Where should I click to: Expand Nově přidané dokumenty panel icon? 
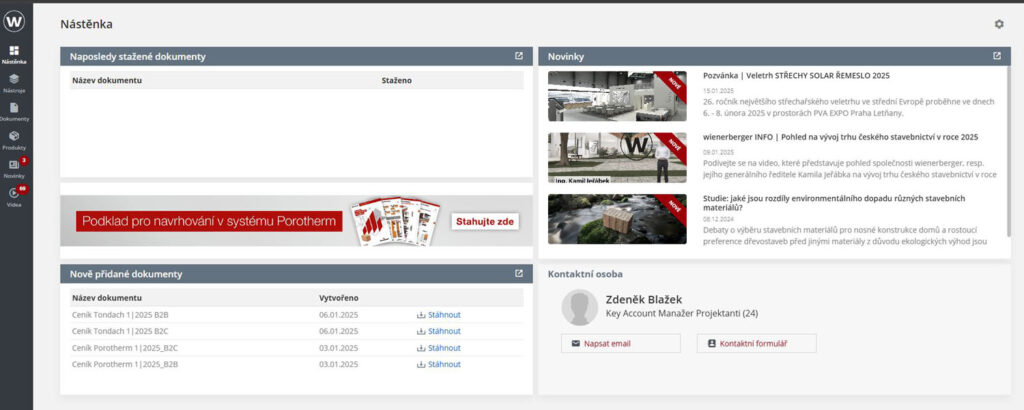(x=519, y=273)
